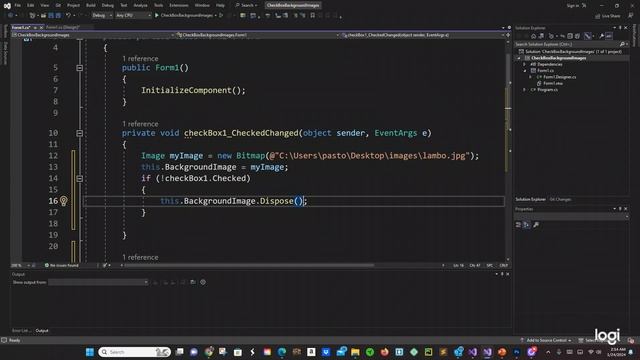Click the property pages wrench icon in Properties
Viewport: 640px width, 360px height.
(x=536, y=225)
